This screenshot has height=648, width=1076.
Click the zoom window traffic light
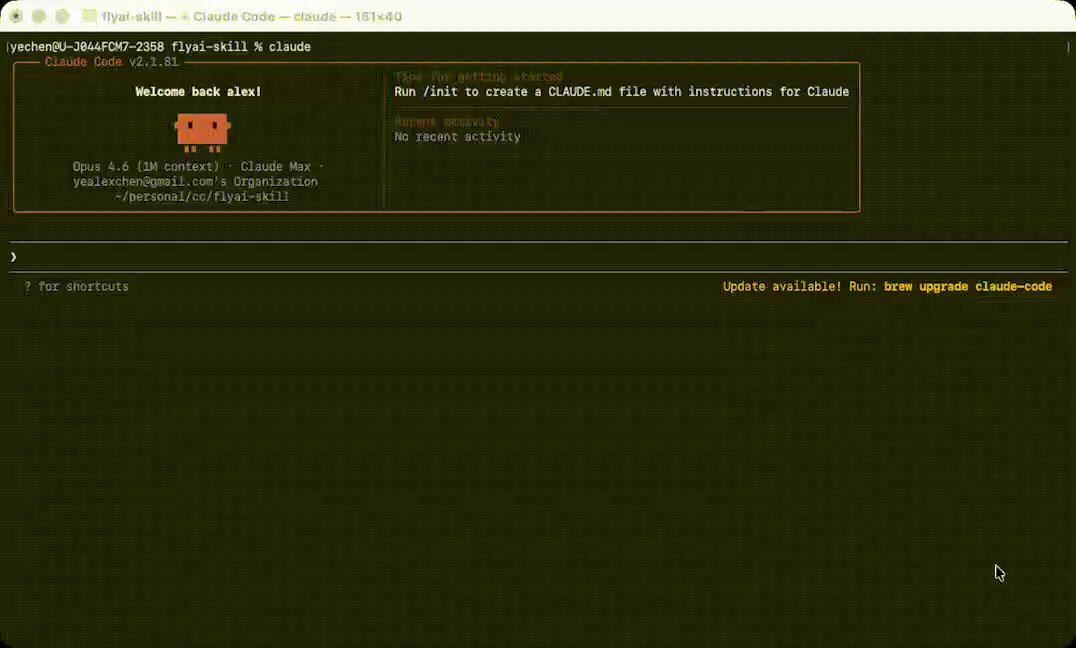click(x=62, y=17)
